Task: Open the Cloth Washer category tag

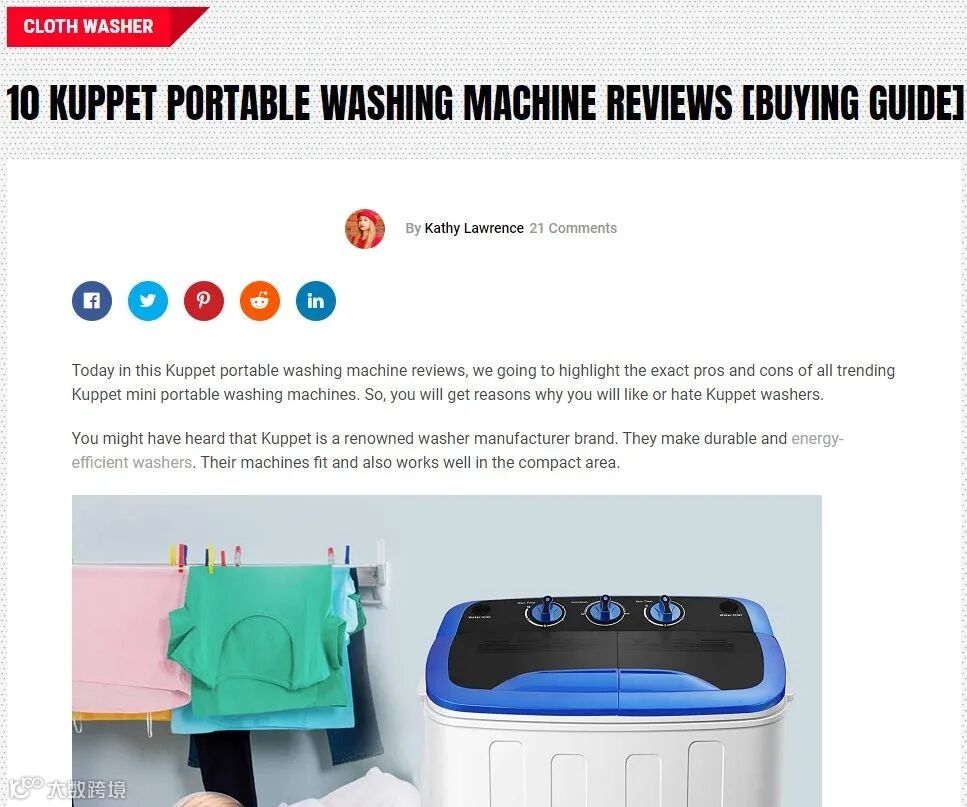Action: click(x=88, y=26)
